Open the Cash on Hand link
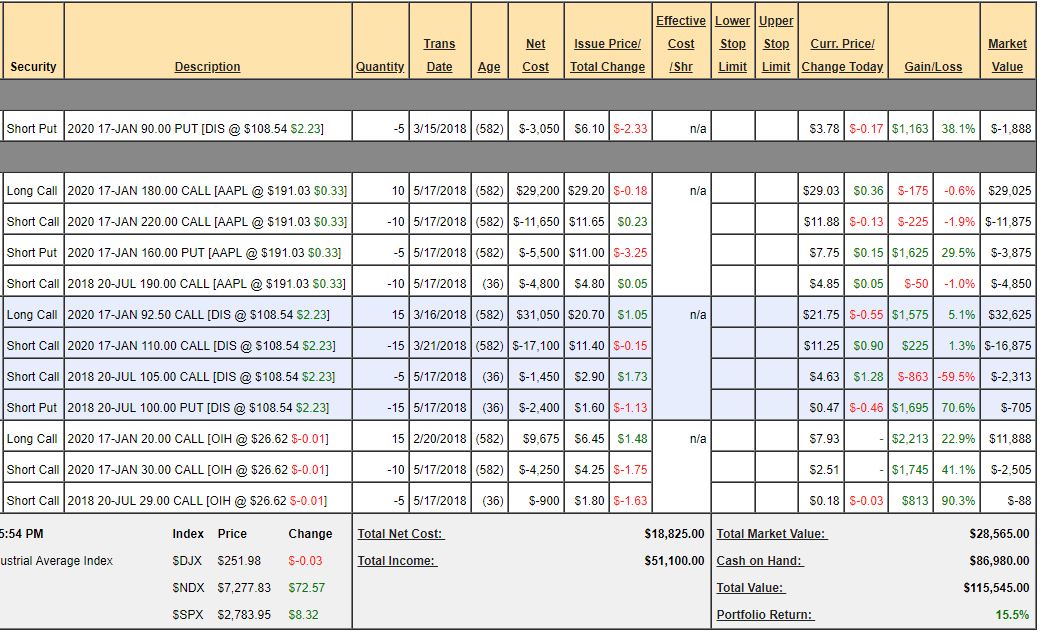Image resolution: width=1040 pixels, height=632 pixels. (x=759, y=561)
